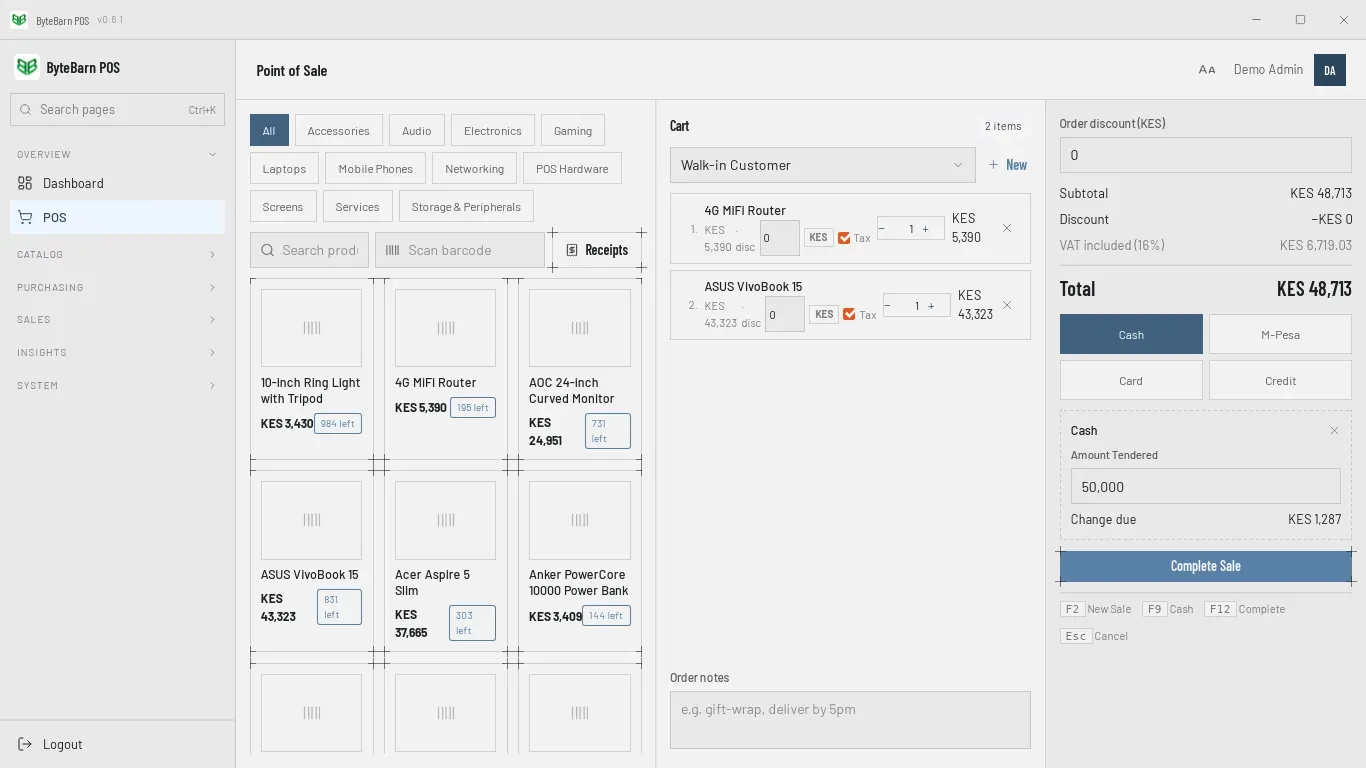Click the Logout icon button
This screenshot has width=1366, height=768.
click(25, 744)
